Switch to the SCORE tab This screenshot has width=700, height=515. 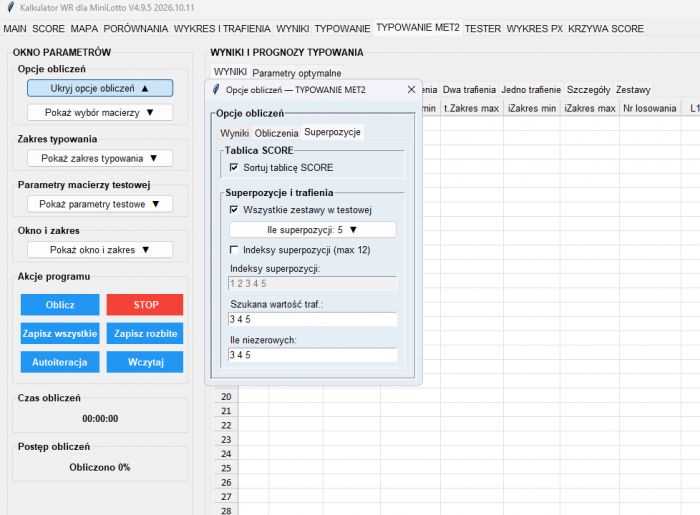point(48,29)
